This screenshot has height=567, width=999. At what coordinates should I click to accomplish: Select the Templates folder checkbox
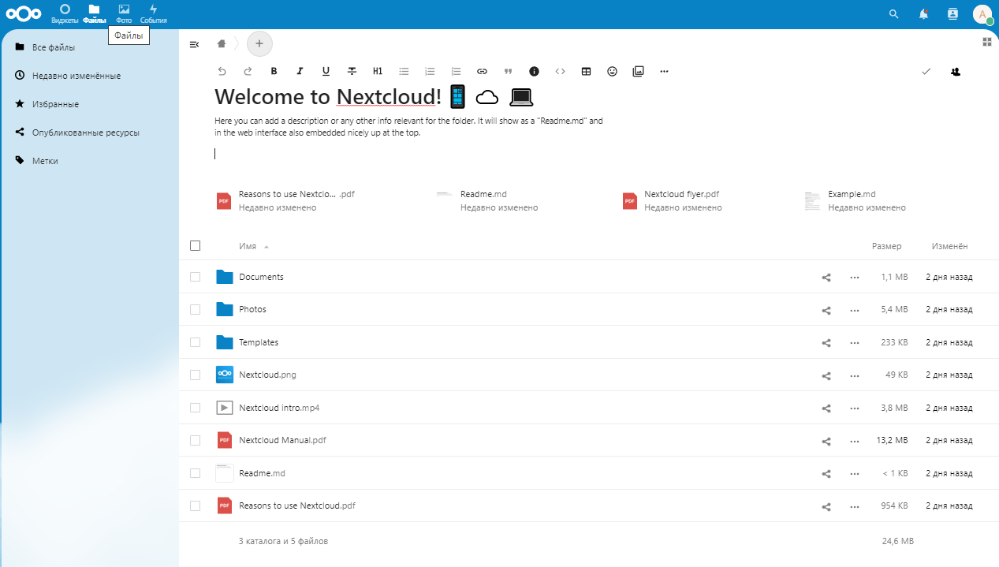point(195,342)
